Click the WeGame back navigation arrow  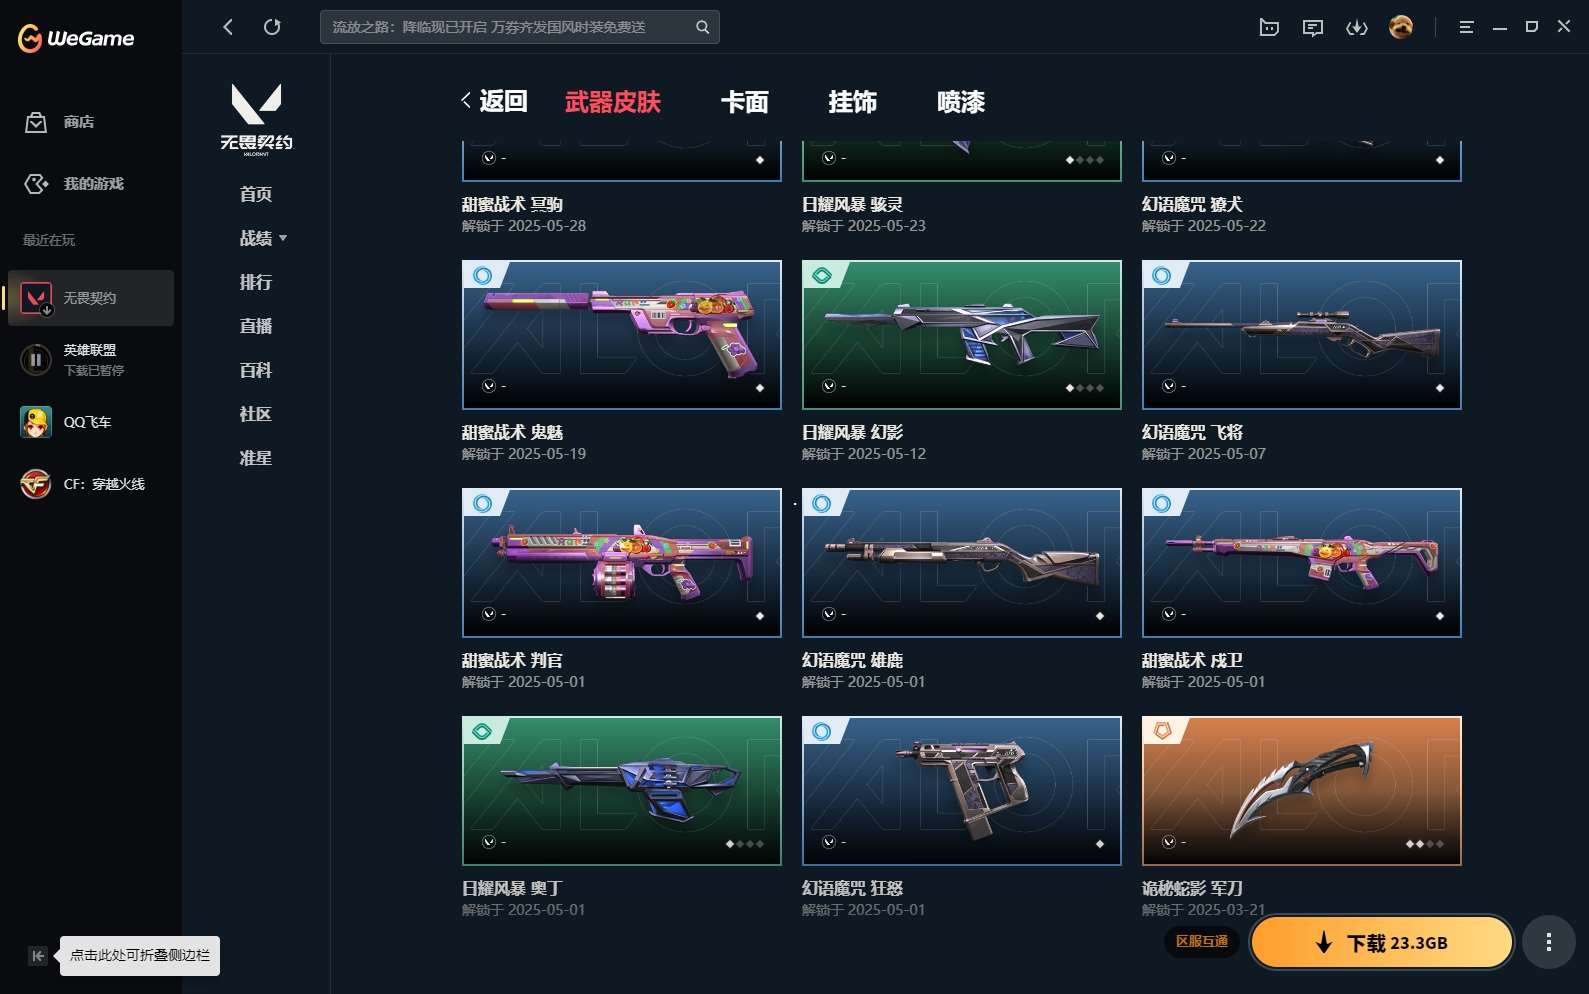coord(228,27)
